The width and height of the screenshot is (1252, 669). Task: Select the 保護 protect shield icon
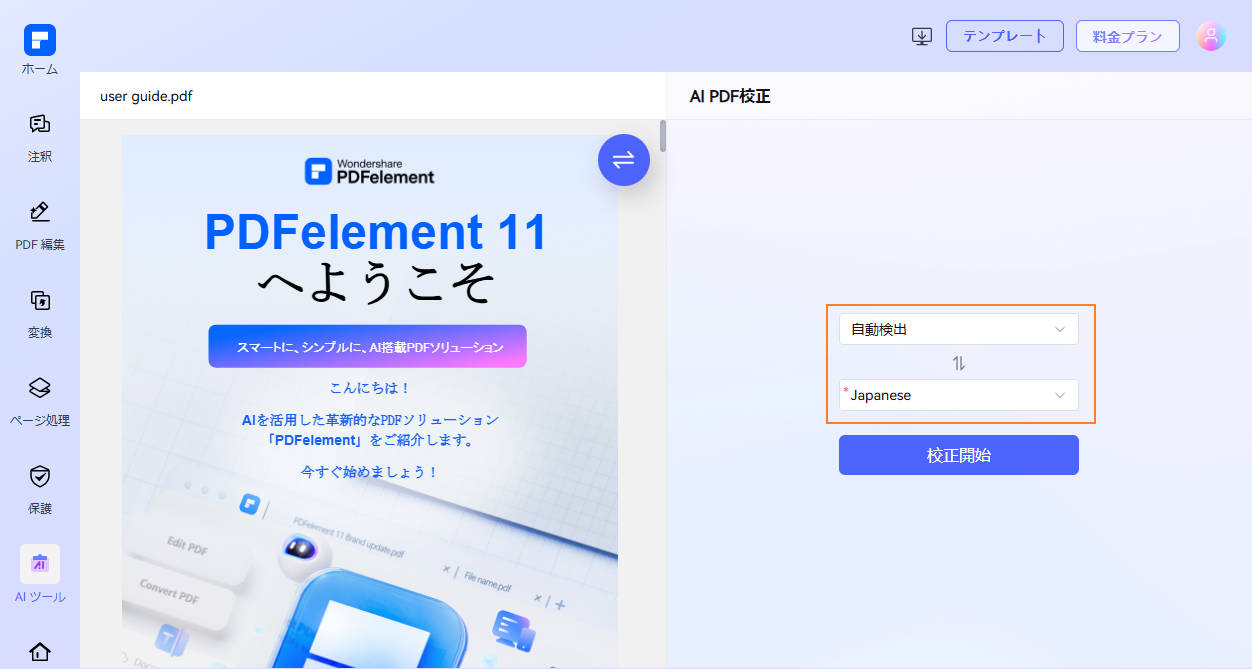pos(40,476)
